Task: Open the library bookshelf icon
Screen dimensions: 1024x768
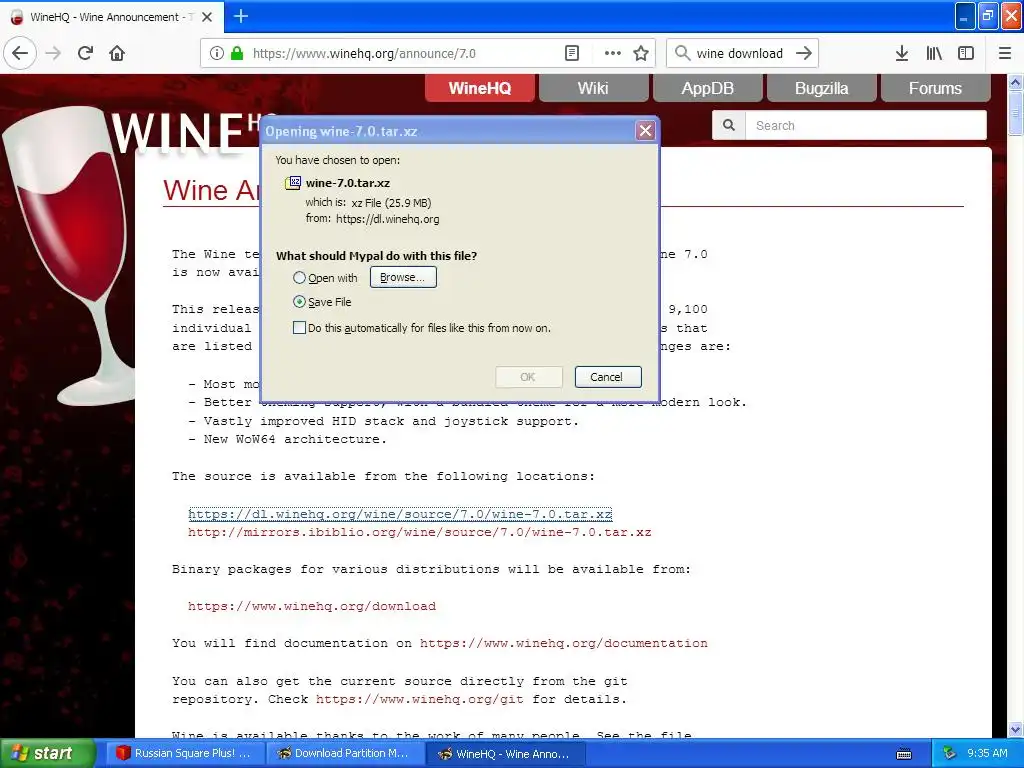Action: tap(934, 53)
